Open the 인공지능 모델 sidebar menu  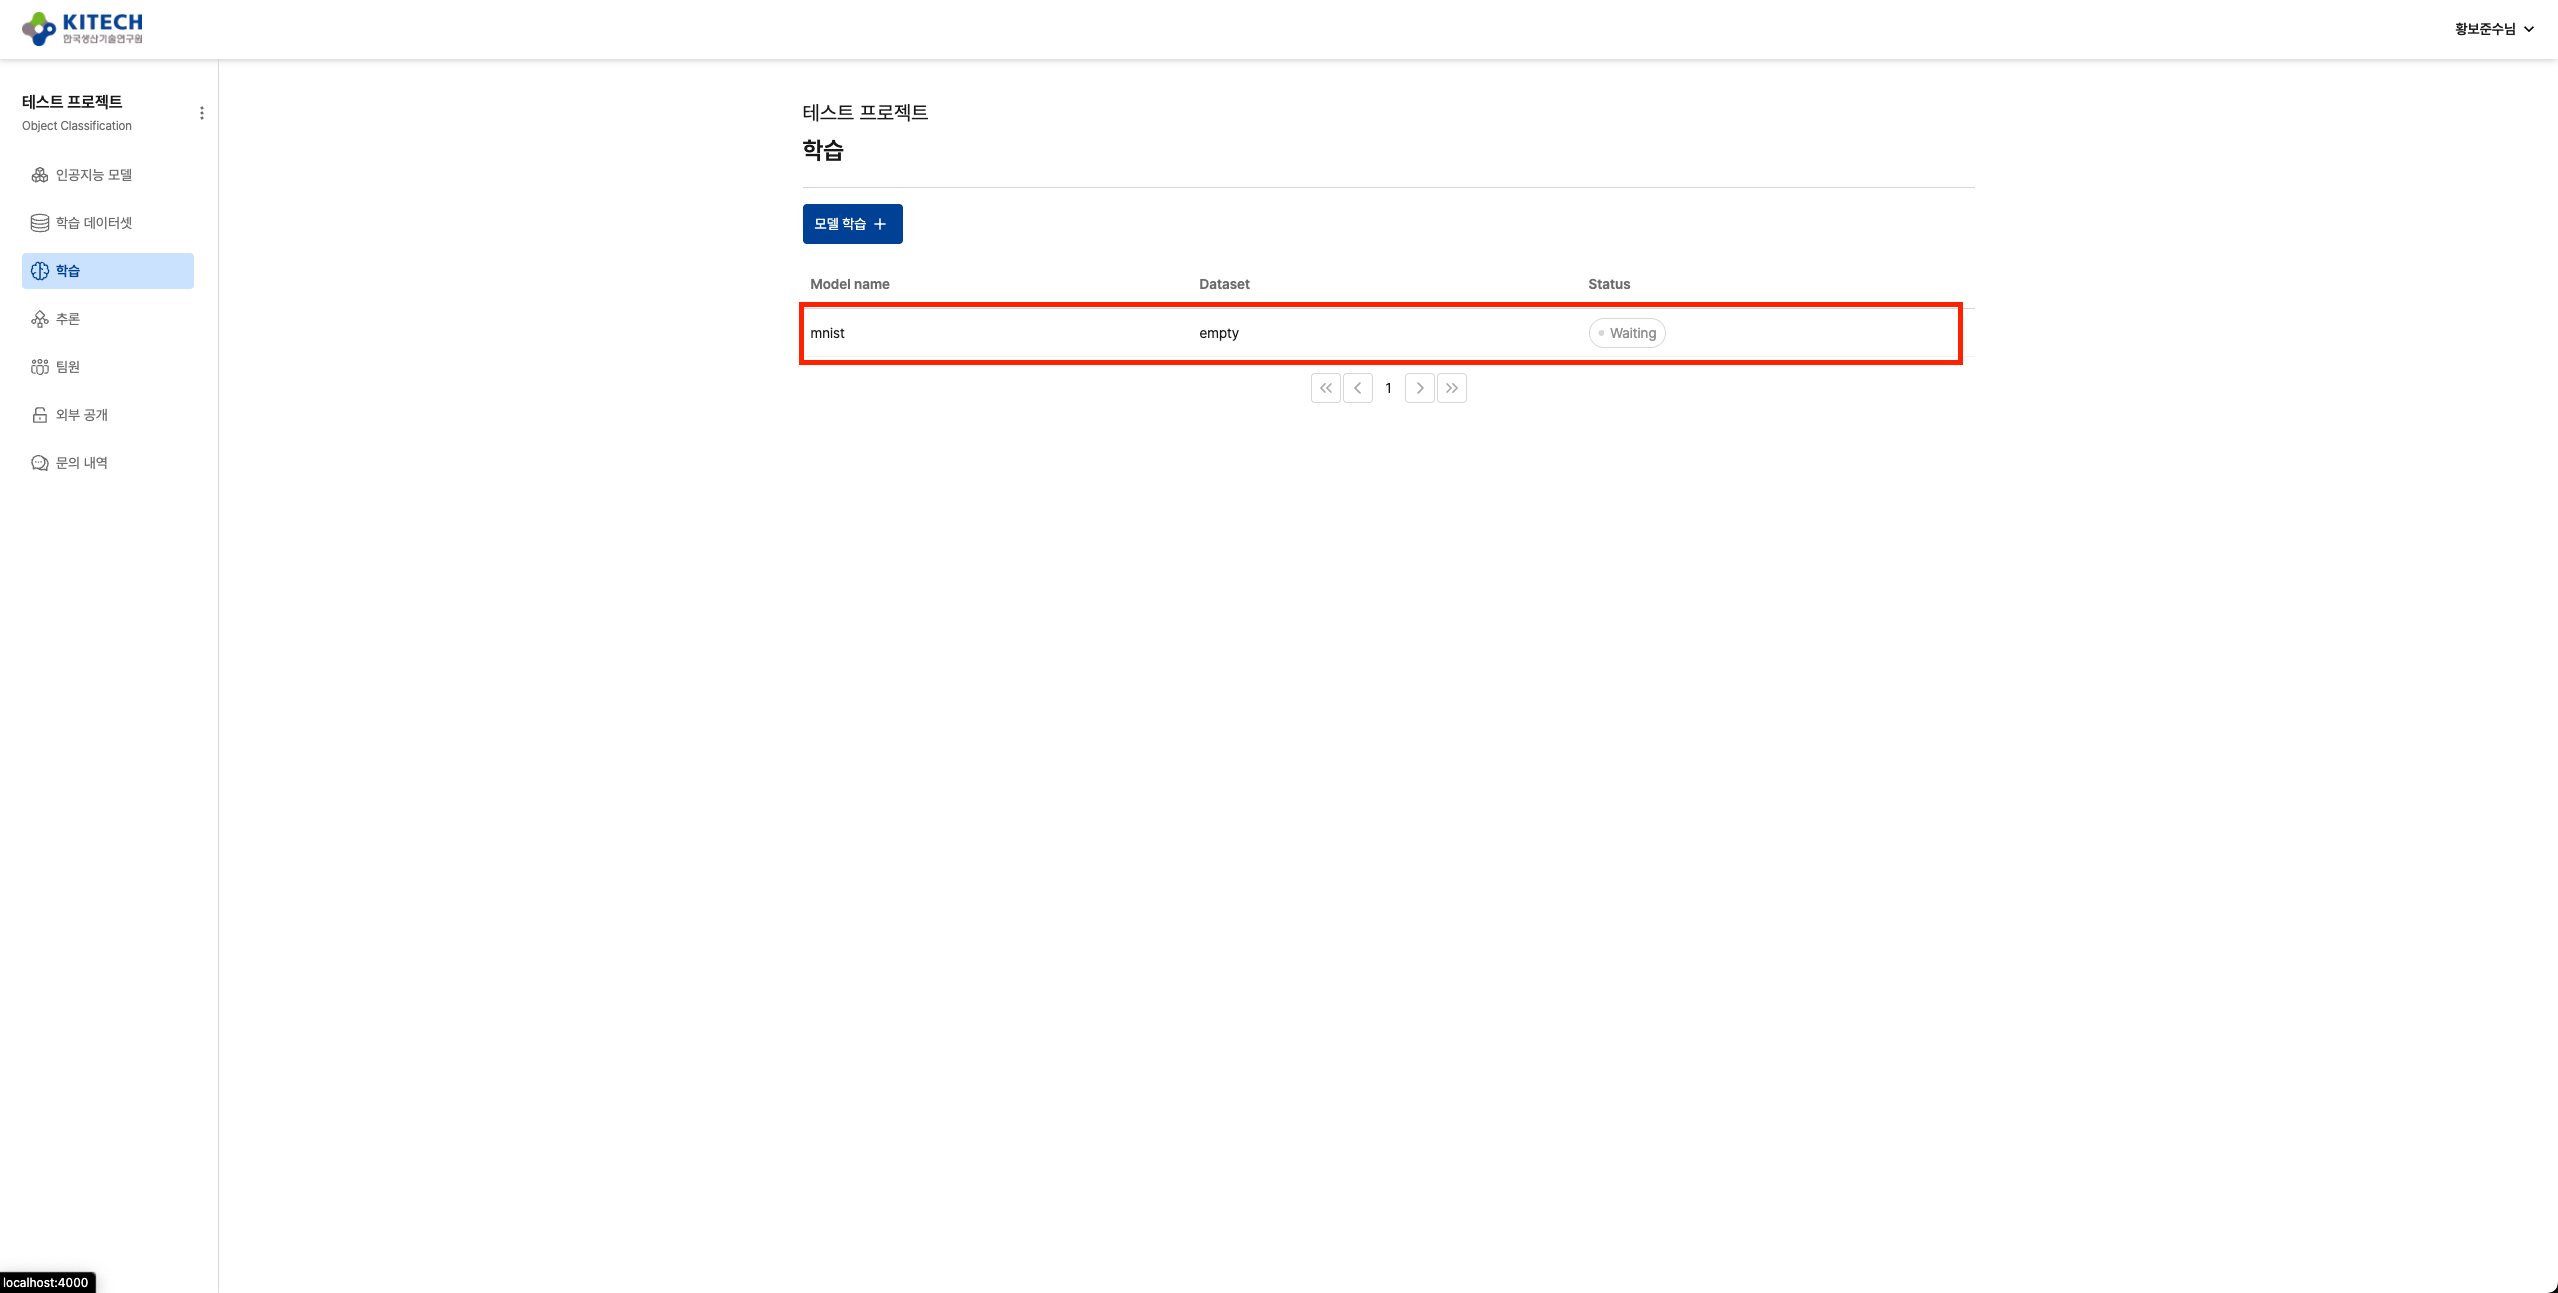94,175
